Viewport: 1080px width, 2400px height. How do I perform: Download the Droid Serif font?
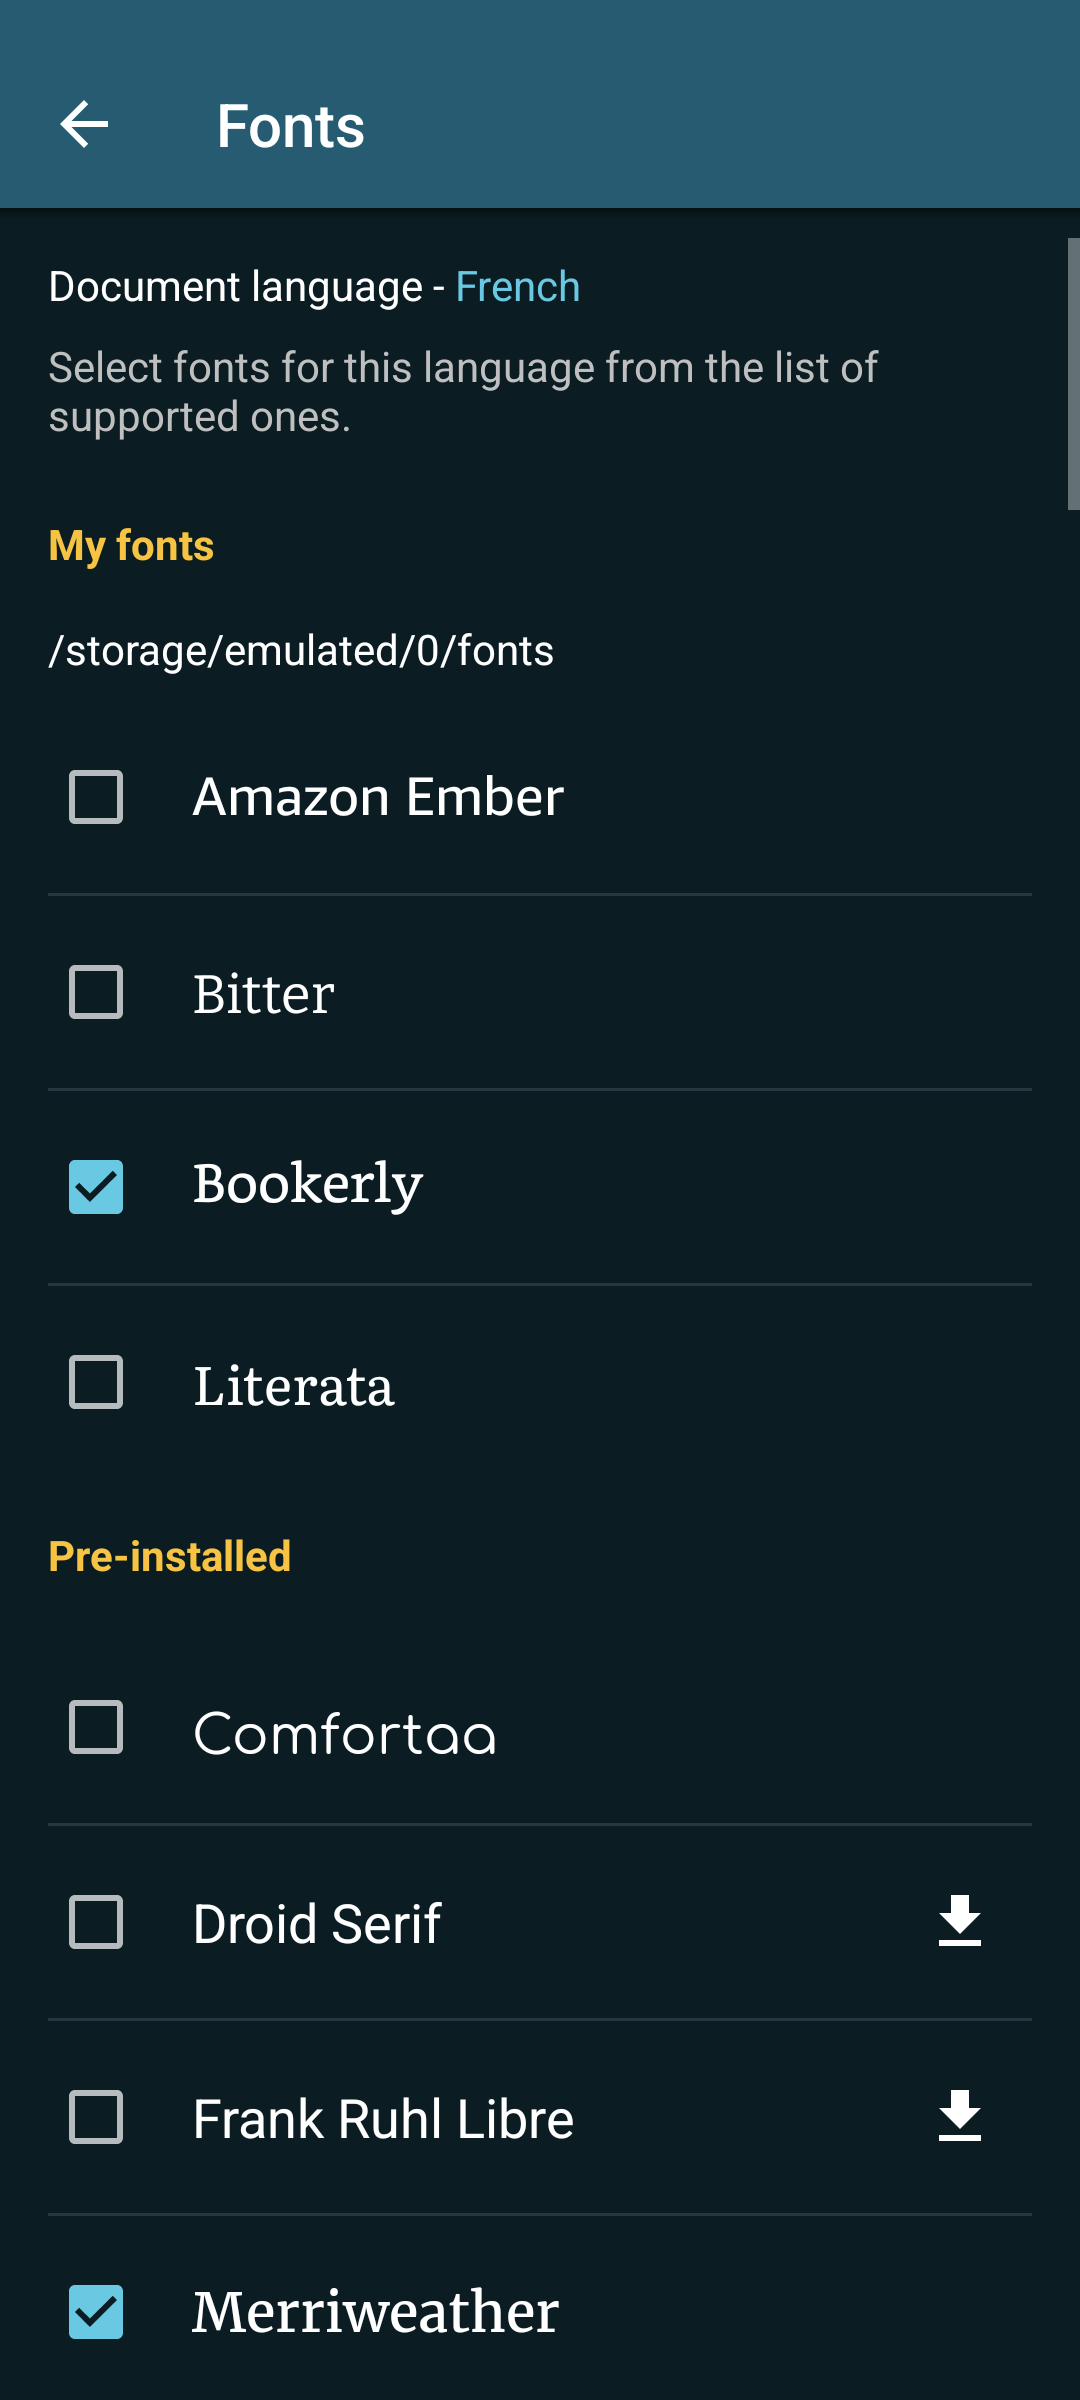pos(959,1921)
